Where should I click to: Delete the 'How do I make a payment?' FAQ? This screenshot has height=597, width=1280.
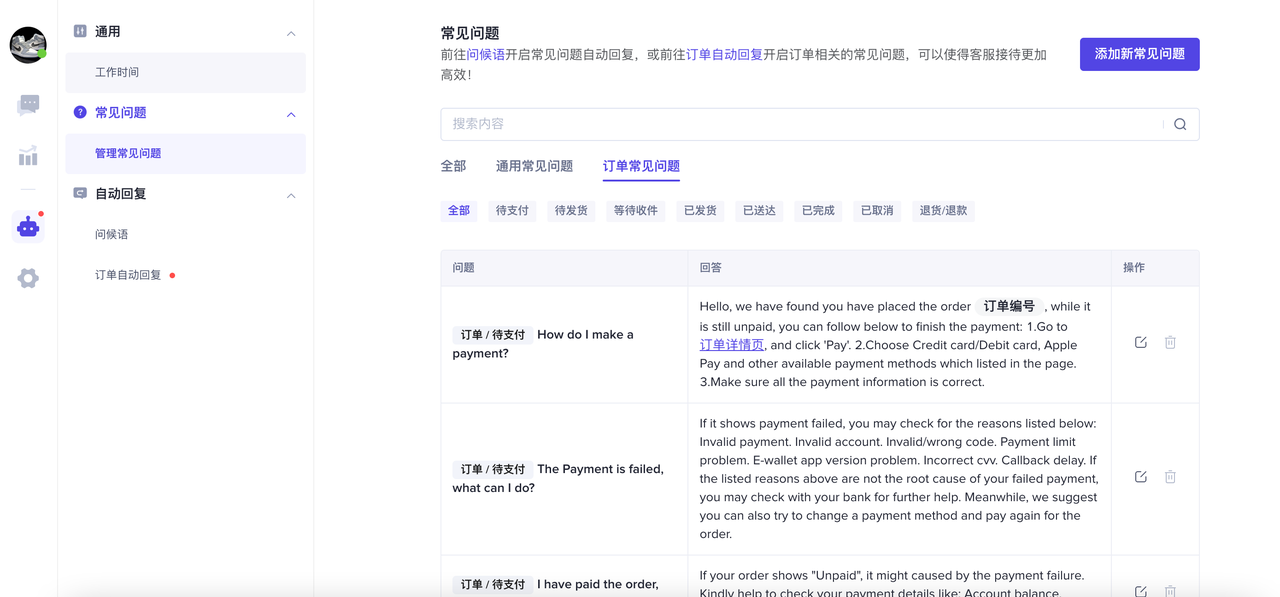click(x=1170, y=343)
